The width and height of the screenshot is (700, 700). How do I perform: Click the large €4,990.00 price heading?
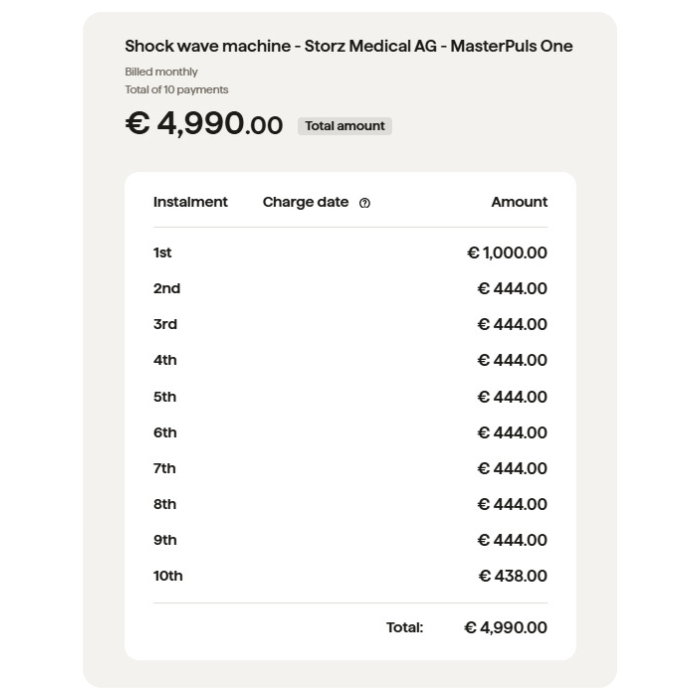point(204,124)
